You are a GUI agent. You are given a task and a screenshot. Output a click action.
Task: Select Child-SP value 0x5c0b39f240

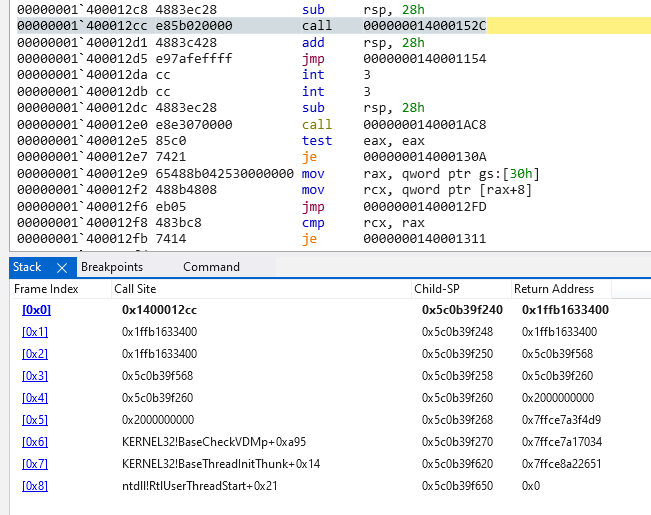(x=462, y=310)
